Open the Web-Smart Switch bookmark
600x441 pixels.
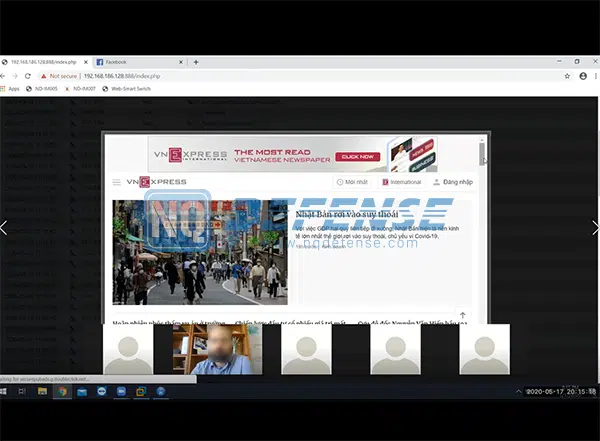coord(127,89)
